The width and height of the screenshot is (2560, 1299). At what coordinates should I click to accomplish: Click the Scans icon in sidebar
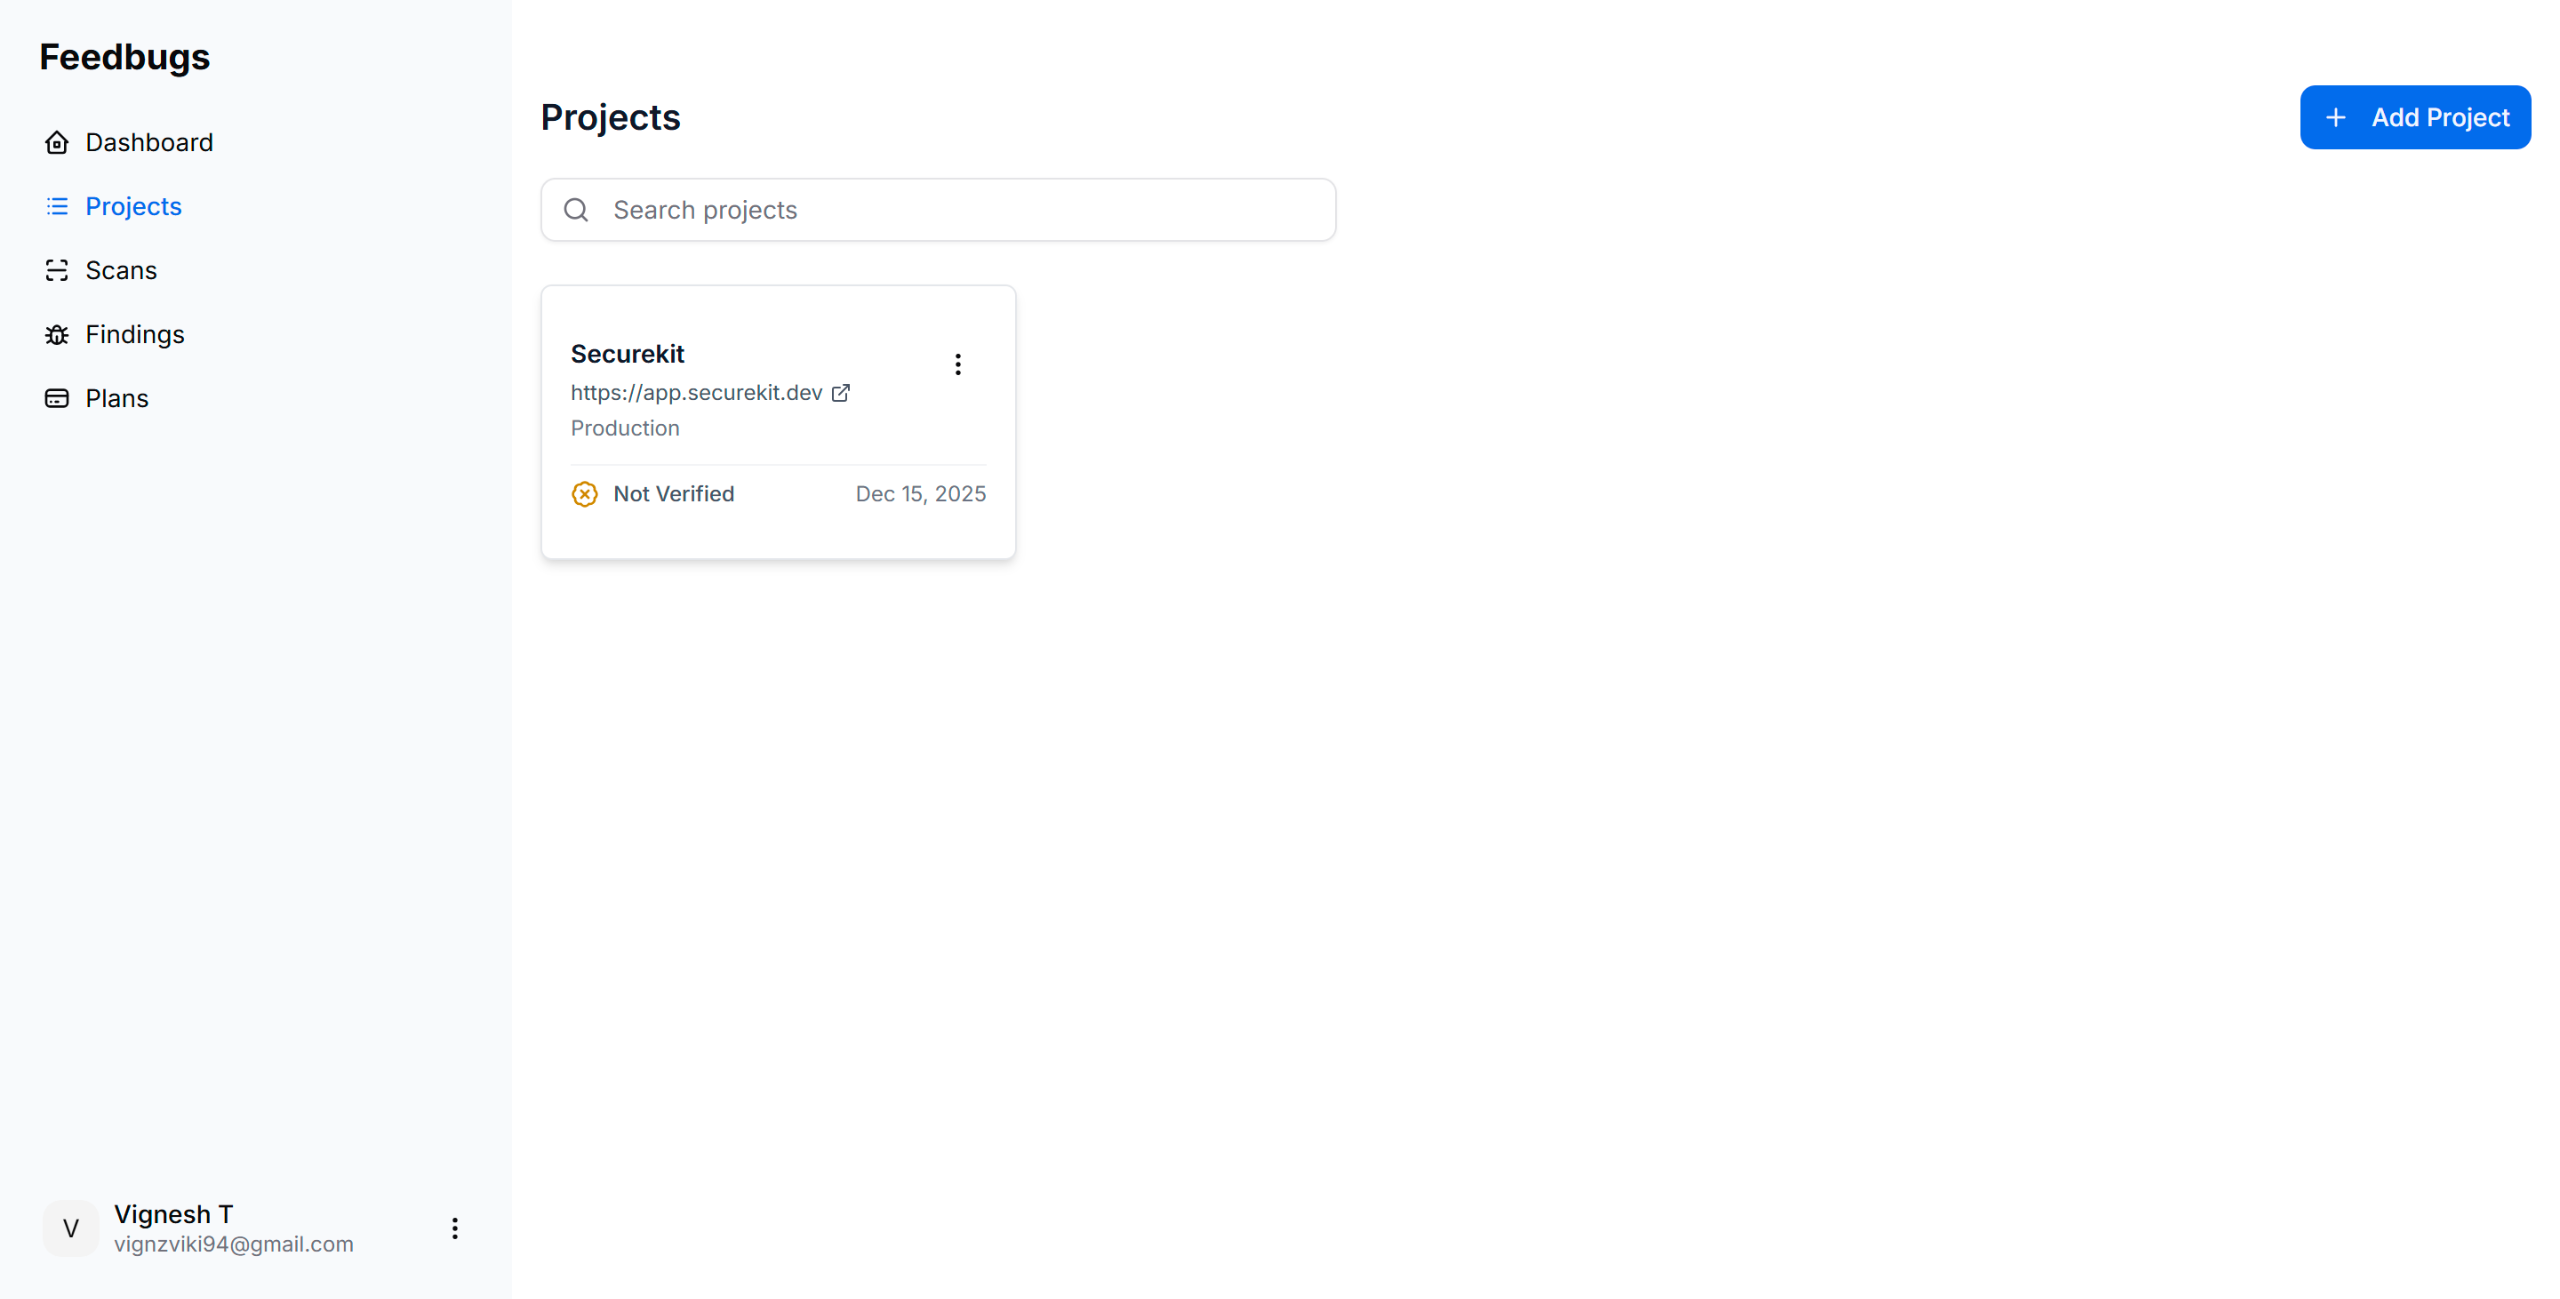click(x=57, y=271)
